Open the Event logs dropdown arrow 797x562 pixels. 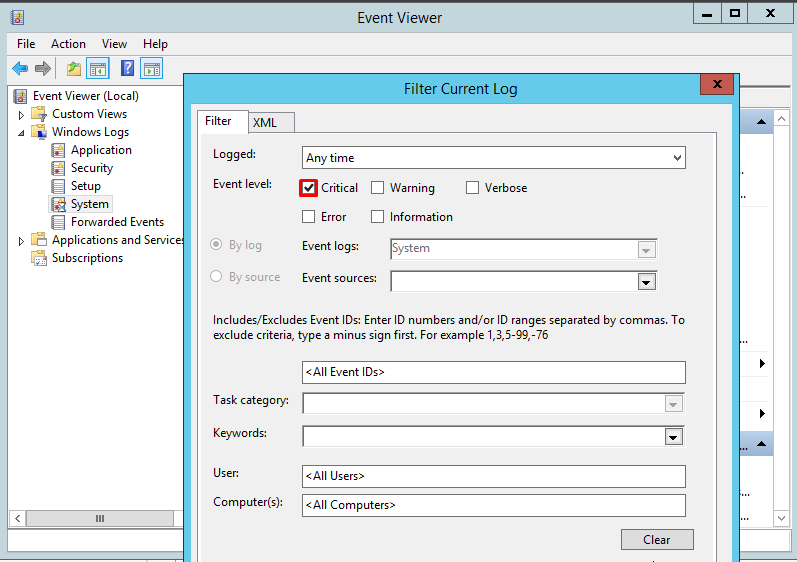[647, 249]
